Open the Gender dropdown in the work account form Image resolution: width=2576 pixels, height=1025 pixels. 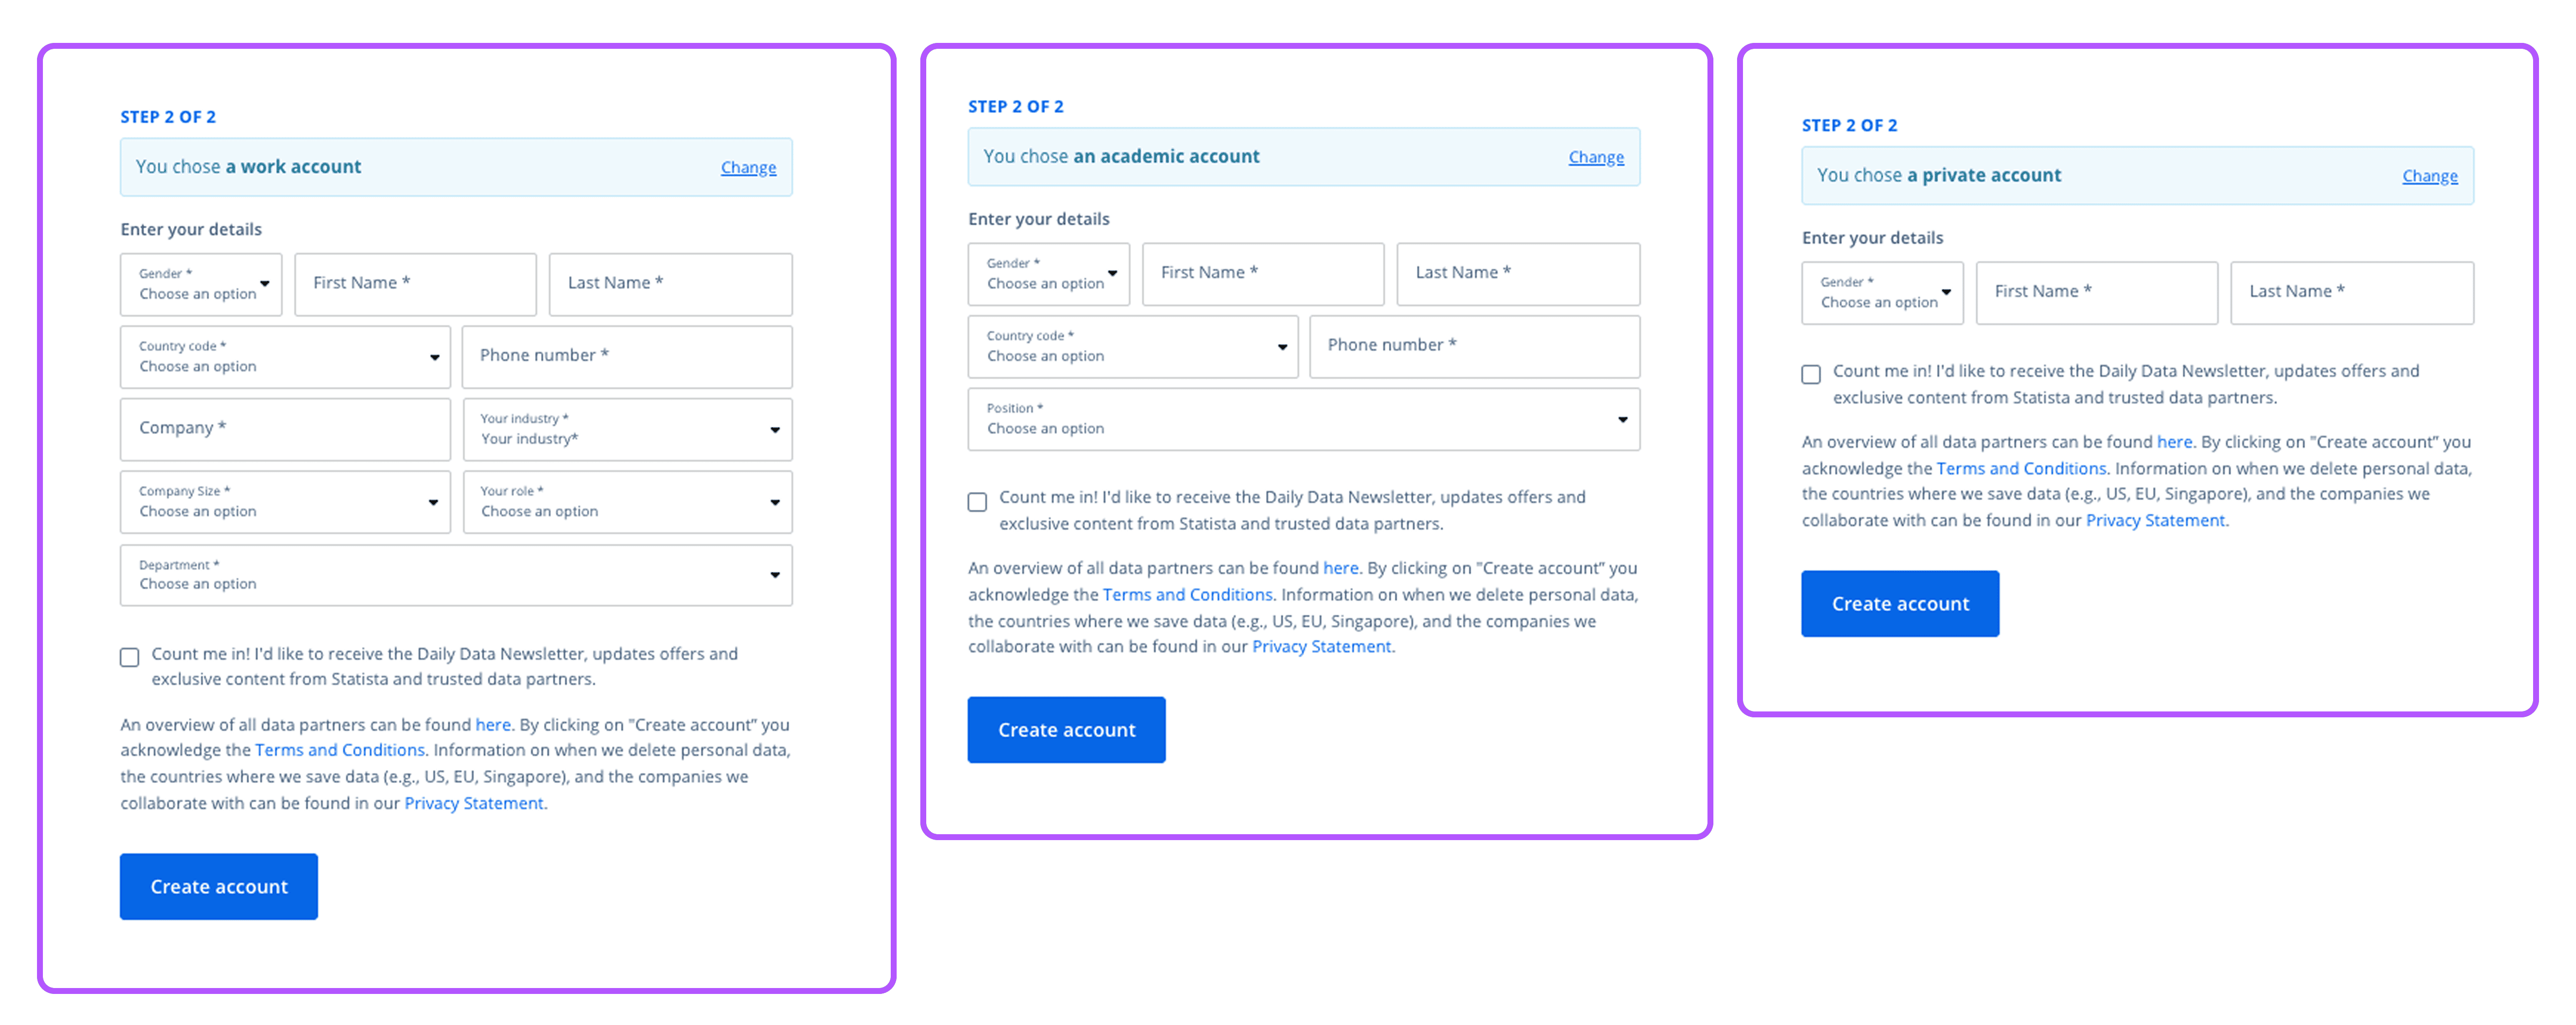[201, 284]
